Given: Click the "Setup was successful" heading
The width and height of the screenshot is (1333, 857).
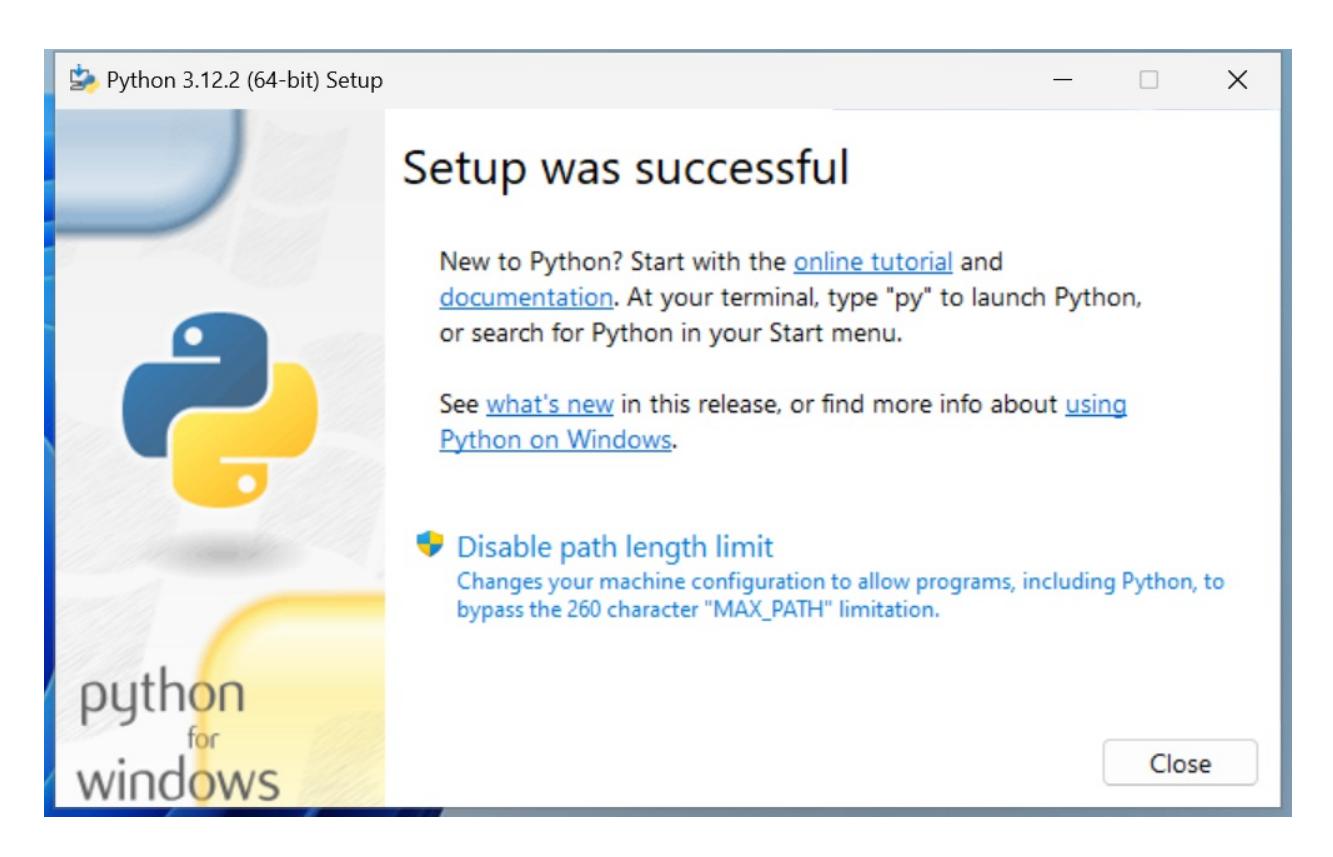Looking at the screenshot, I should coord(625,170).
